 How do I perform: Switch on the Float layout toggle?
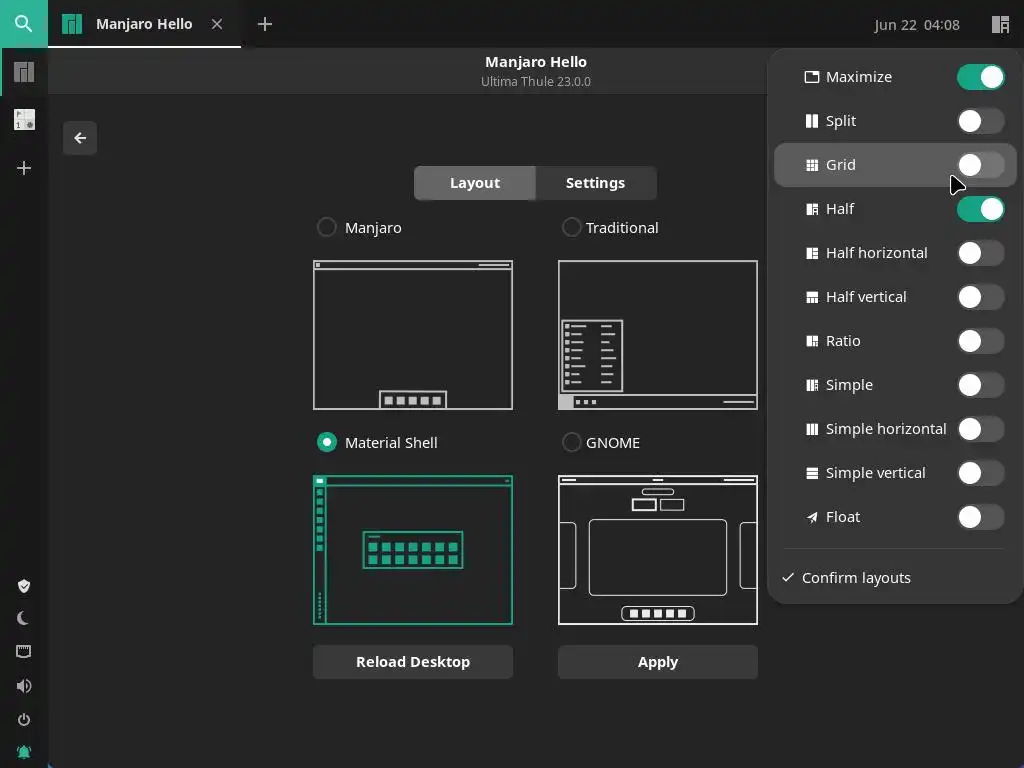click(980, 517)
